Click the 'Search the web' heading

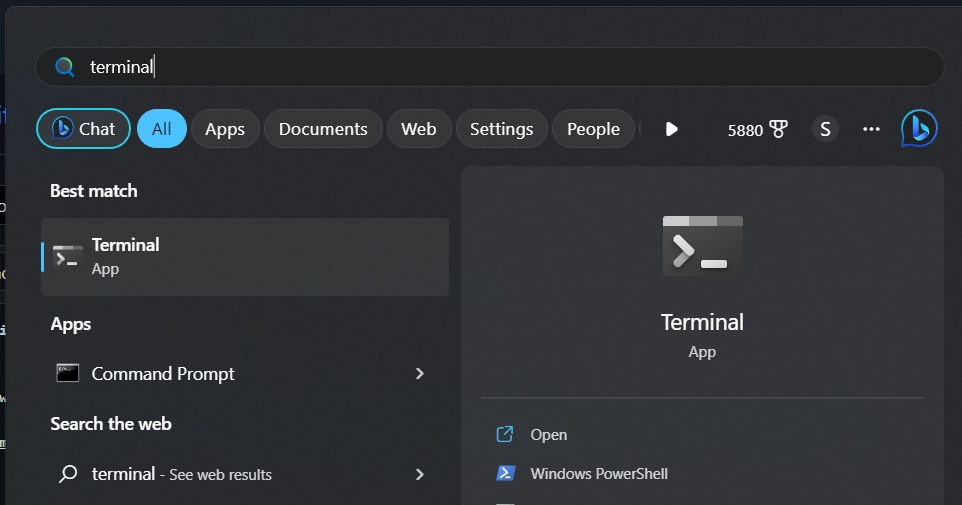tap(111, 424)
